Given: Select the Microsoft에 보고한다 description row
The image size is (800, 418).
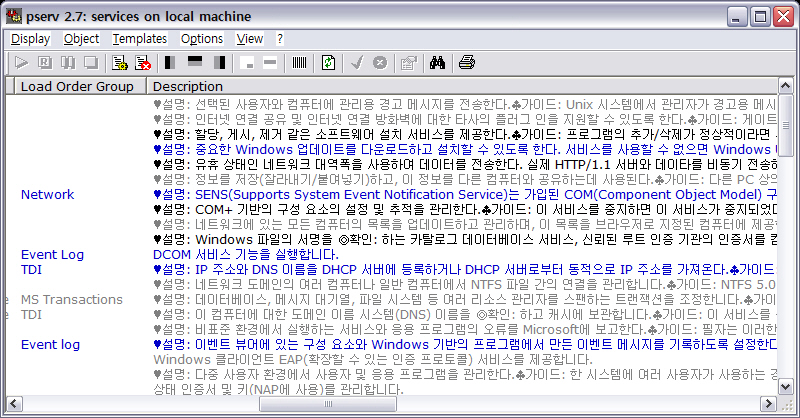Looking at the screenshot, I should point(465,330).
